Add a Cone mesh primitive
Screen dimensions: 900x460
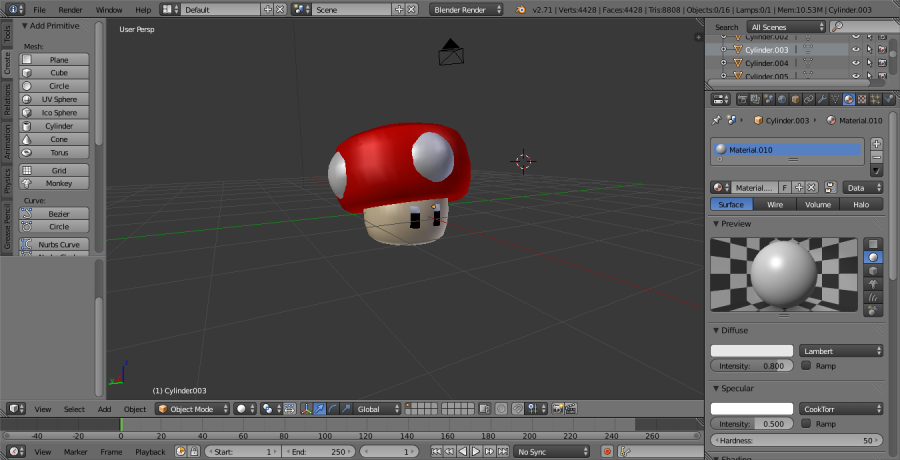pos(54,140)
